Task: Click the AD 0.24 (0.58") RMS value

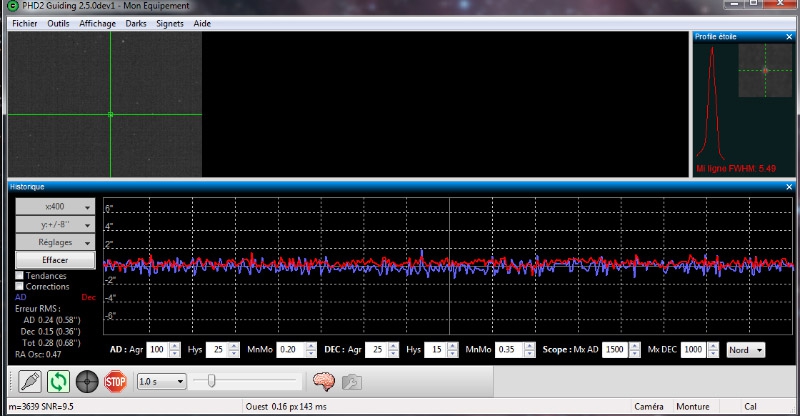Action: pos(52,320)
